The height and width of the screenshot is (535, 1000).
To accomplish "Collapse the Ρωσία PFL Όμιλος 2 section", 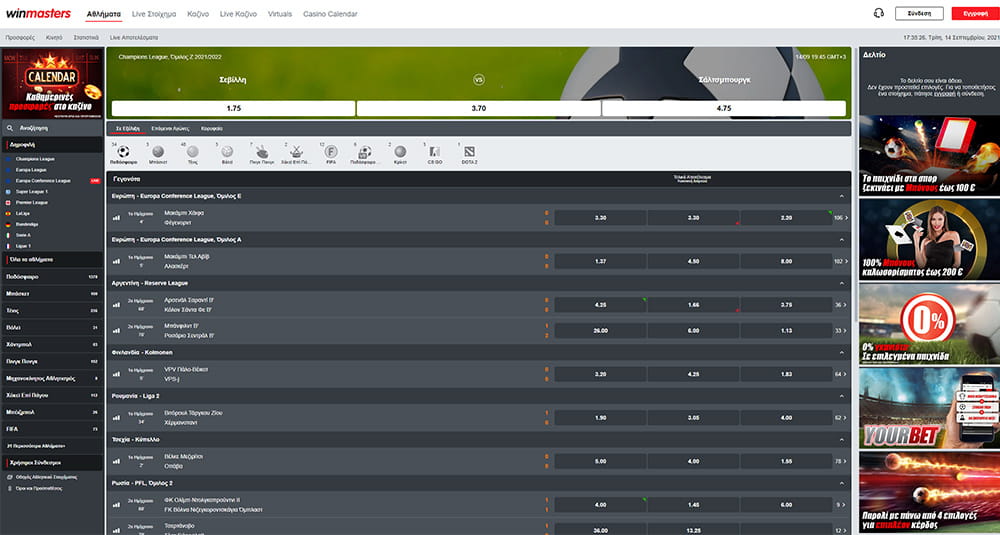I will pyautogui.click(x=842, y=483).
